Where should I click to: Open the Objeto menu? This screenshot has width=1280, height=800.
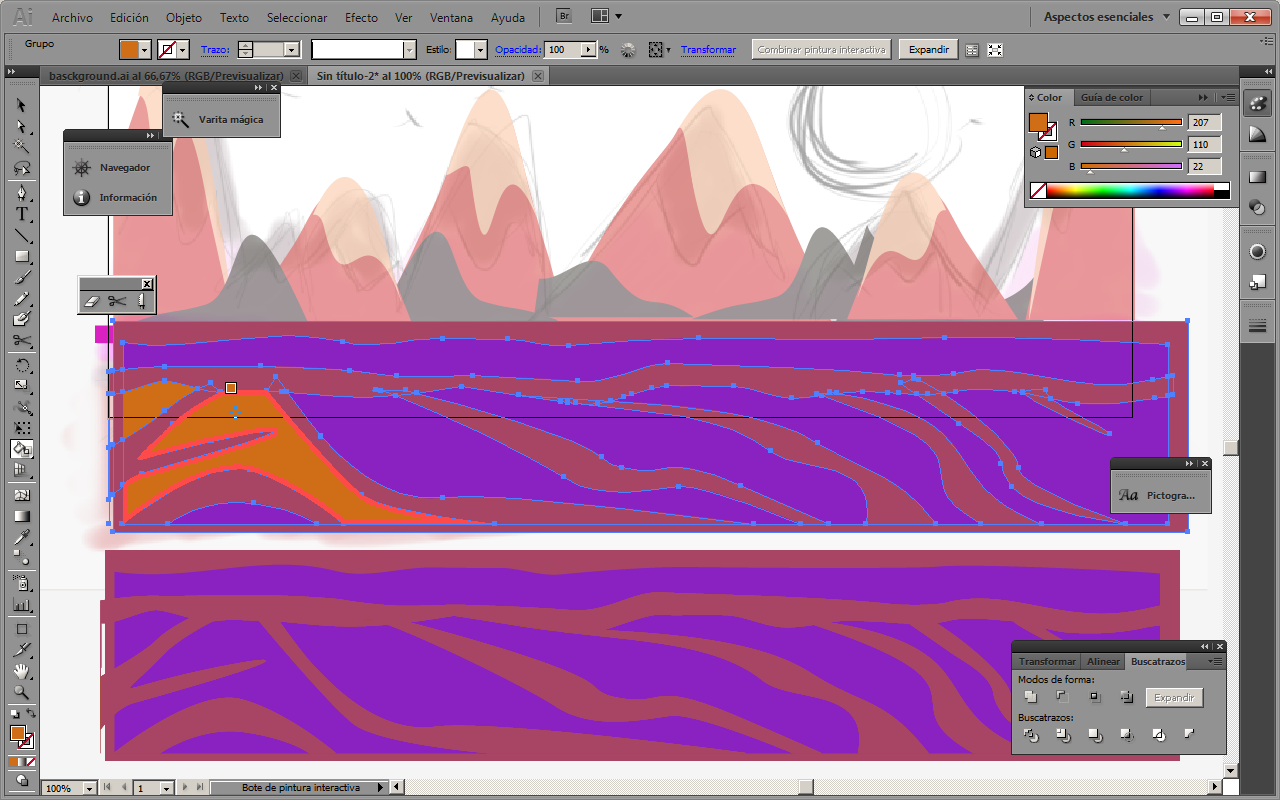point(184,17)
